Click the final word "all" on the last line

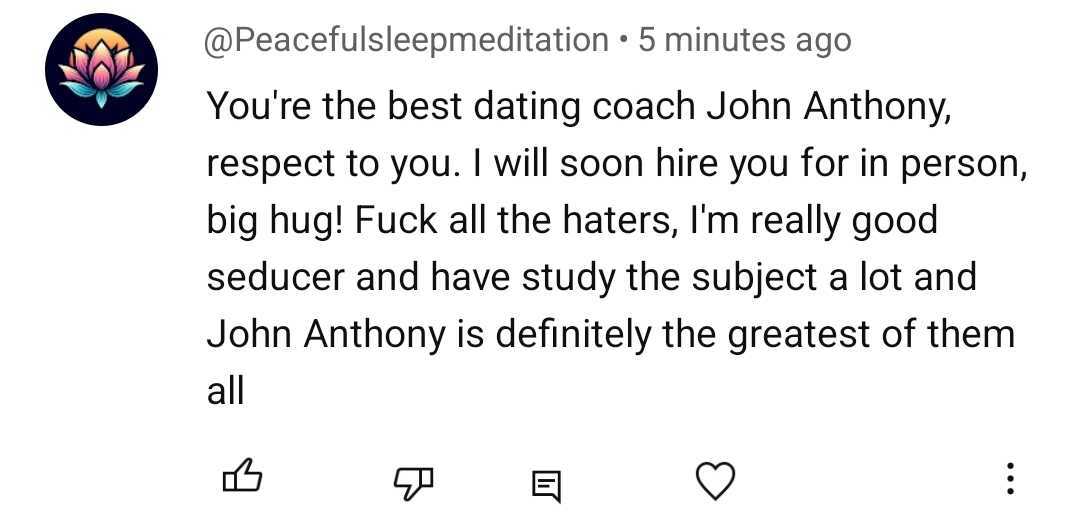225,391
